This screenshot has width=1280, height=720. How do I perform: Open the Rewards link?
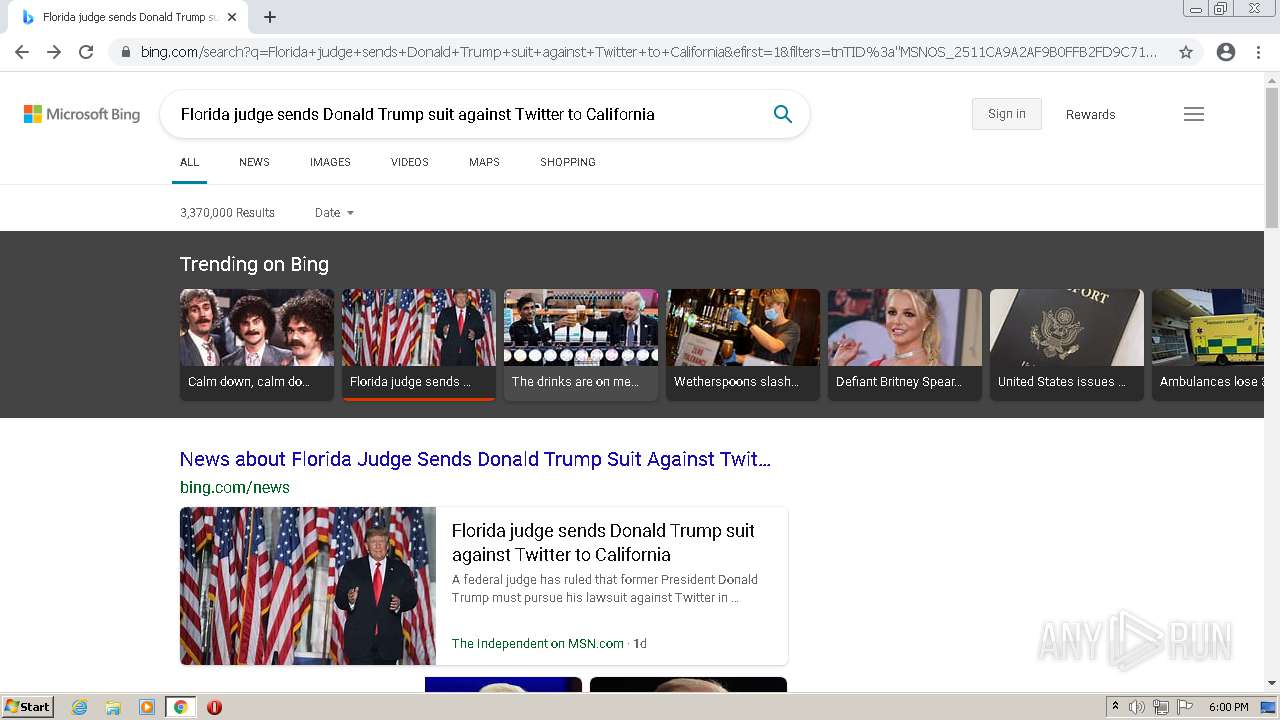click(1090, 114)
